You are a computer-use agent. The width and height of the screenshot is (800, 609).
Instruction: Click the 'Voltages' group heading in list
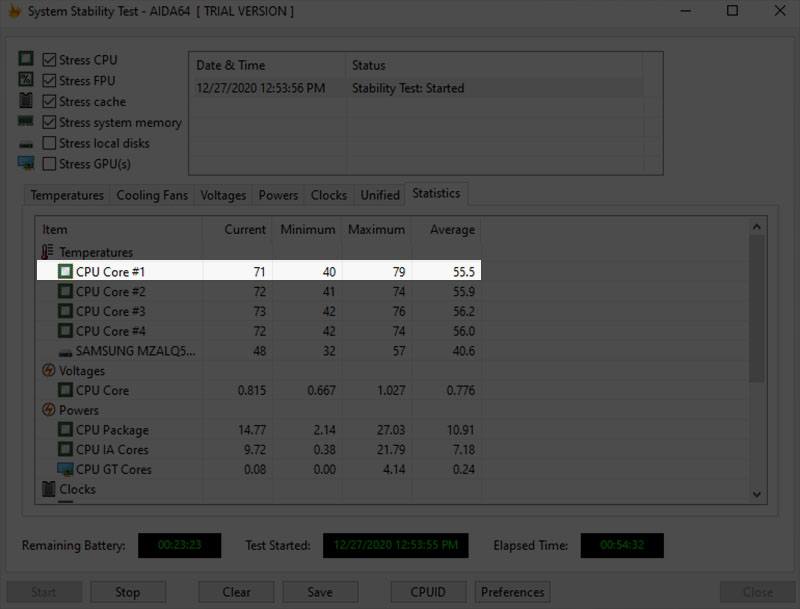(82, 371)
